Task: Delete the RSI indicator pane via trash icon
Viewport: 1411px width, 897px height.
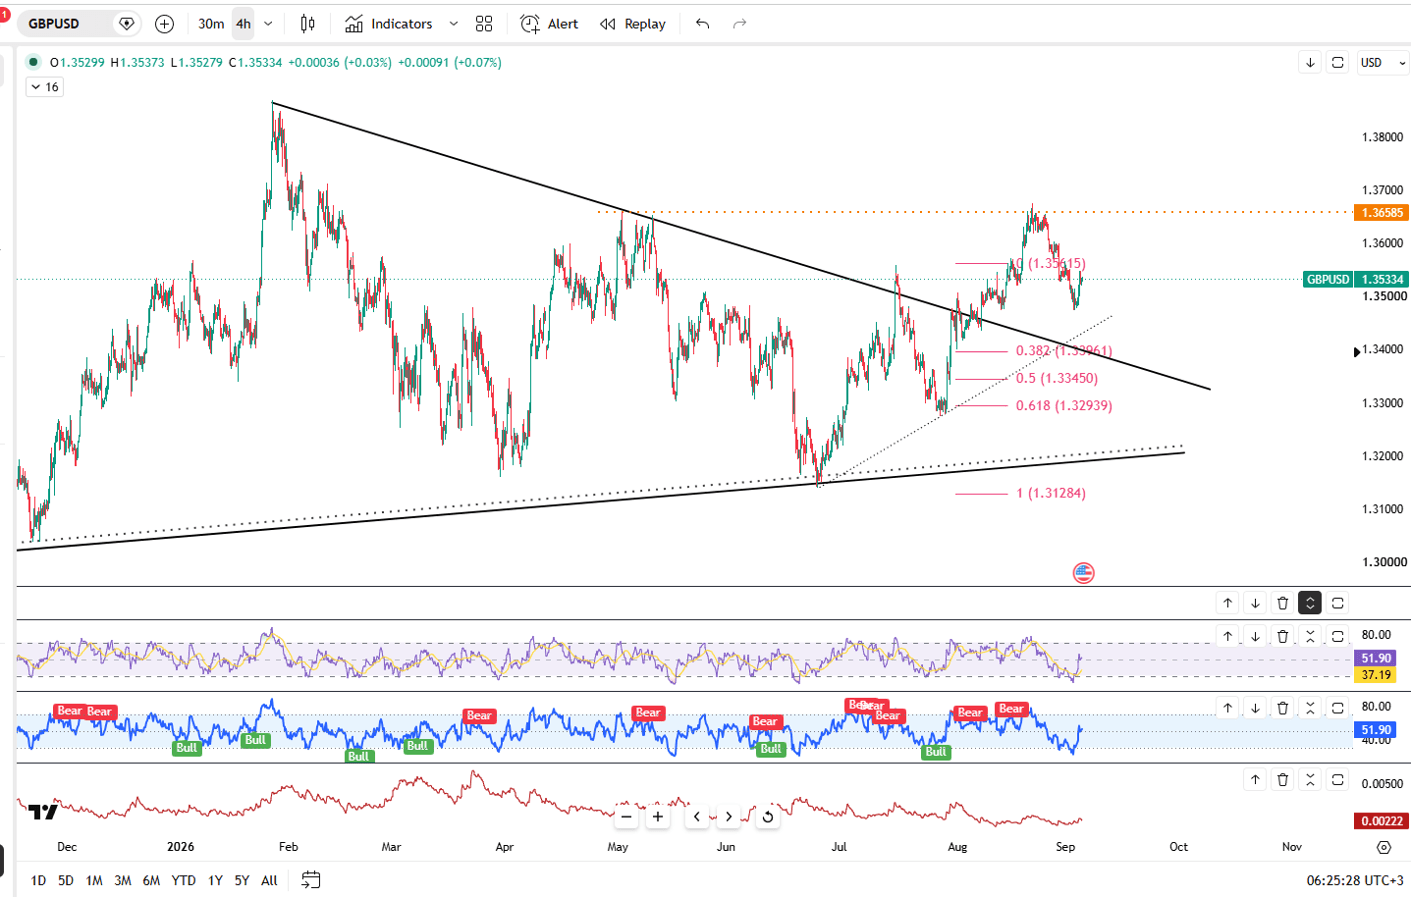Action: [x=1283, y=636]
